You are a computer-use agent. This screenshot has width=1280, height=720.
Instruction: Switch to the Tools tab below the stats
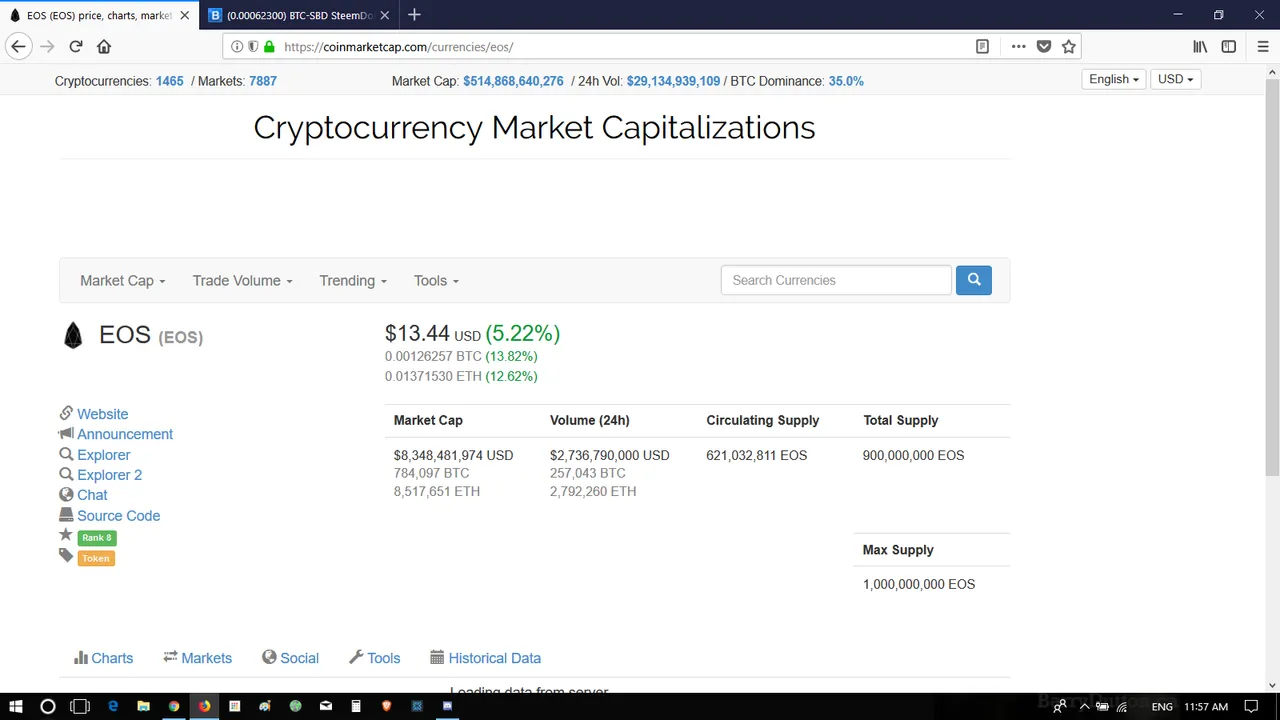(x=374, y=658)
